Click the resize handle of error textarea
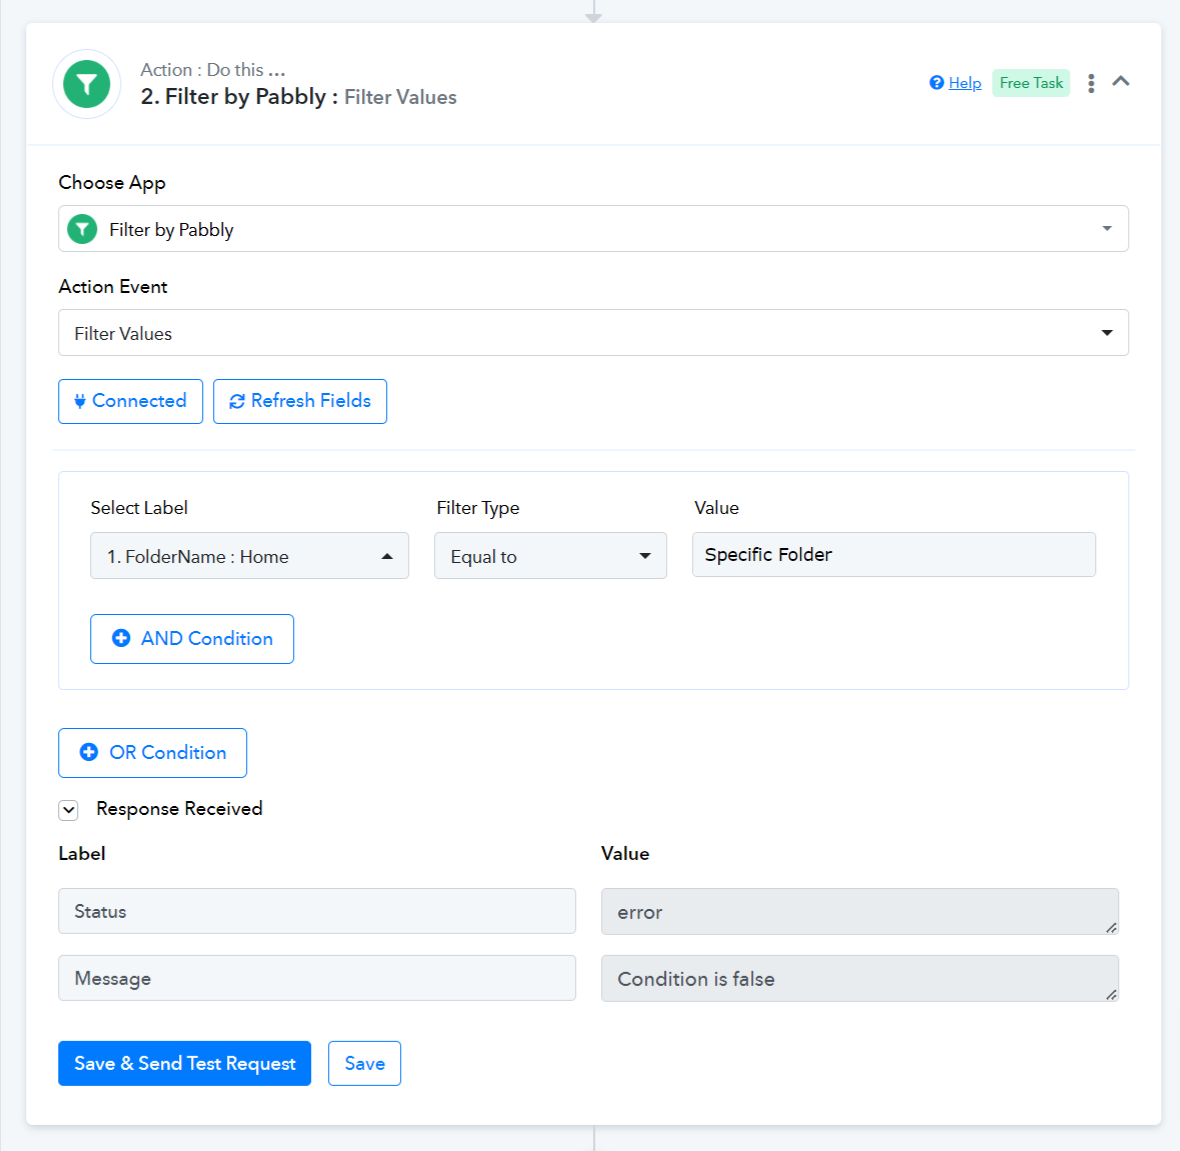This screenshot has height=1151, width=1180. [x=1111, y=927]
